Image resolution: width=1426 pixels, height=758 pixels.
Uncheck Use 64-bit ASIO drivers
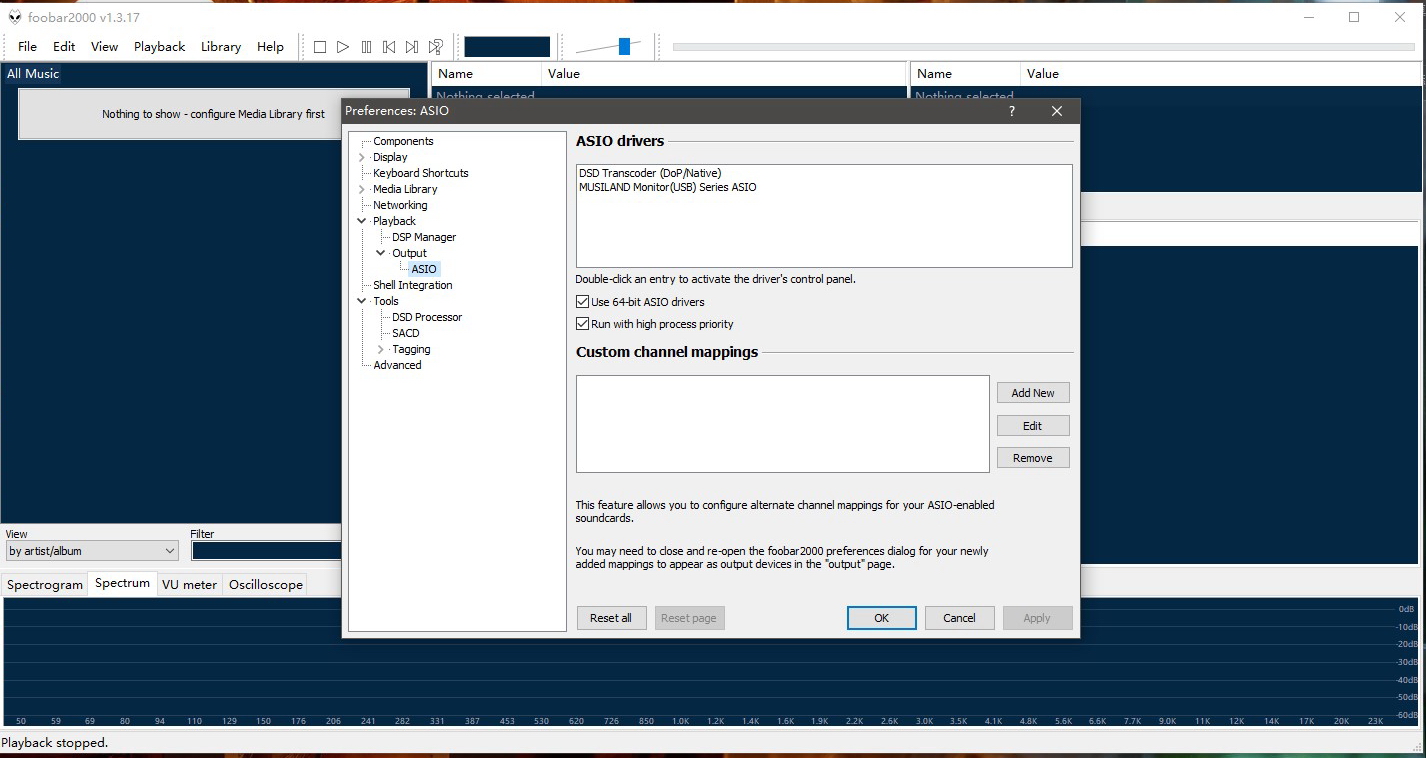pyautogui.click(x=583, y=302)
